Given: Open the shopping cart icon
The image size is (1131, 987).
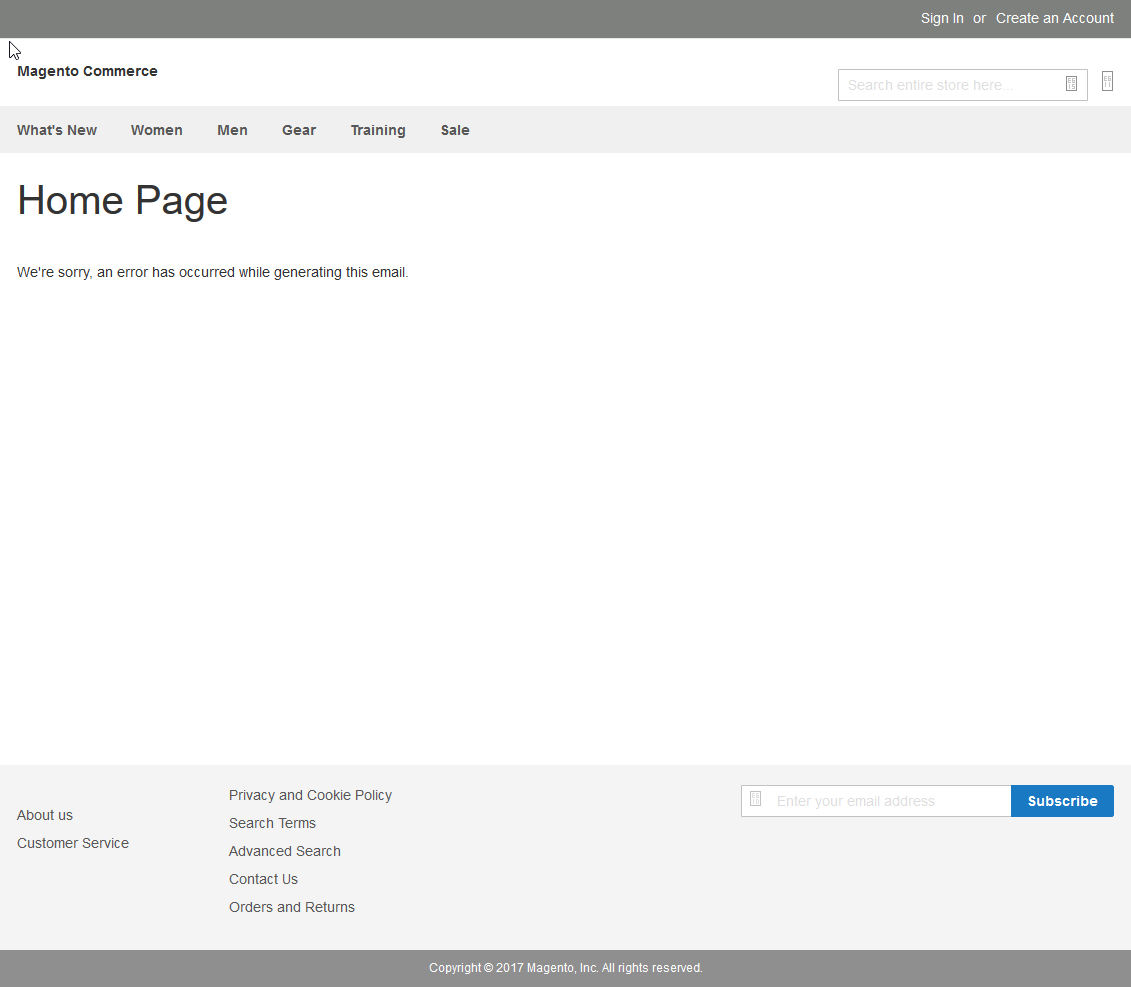Looking at the screenshot, I should [x=1107, y=81].
